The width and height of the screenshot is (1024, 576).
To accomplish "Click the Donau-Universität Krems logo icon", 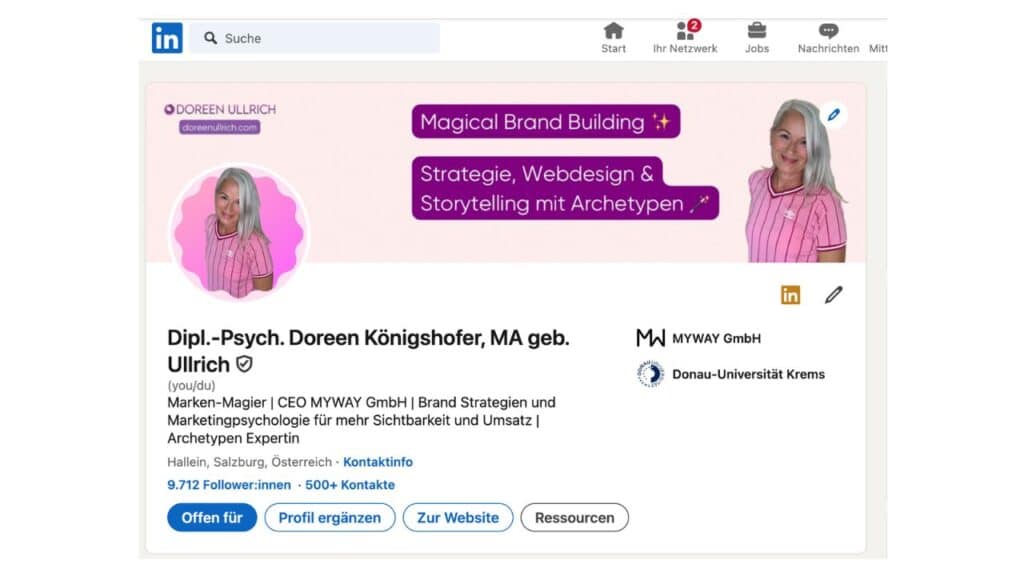I will pyautogui.click(x=650, y=374).
